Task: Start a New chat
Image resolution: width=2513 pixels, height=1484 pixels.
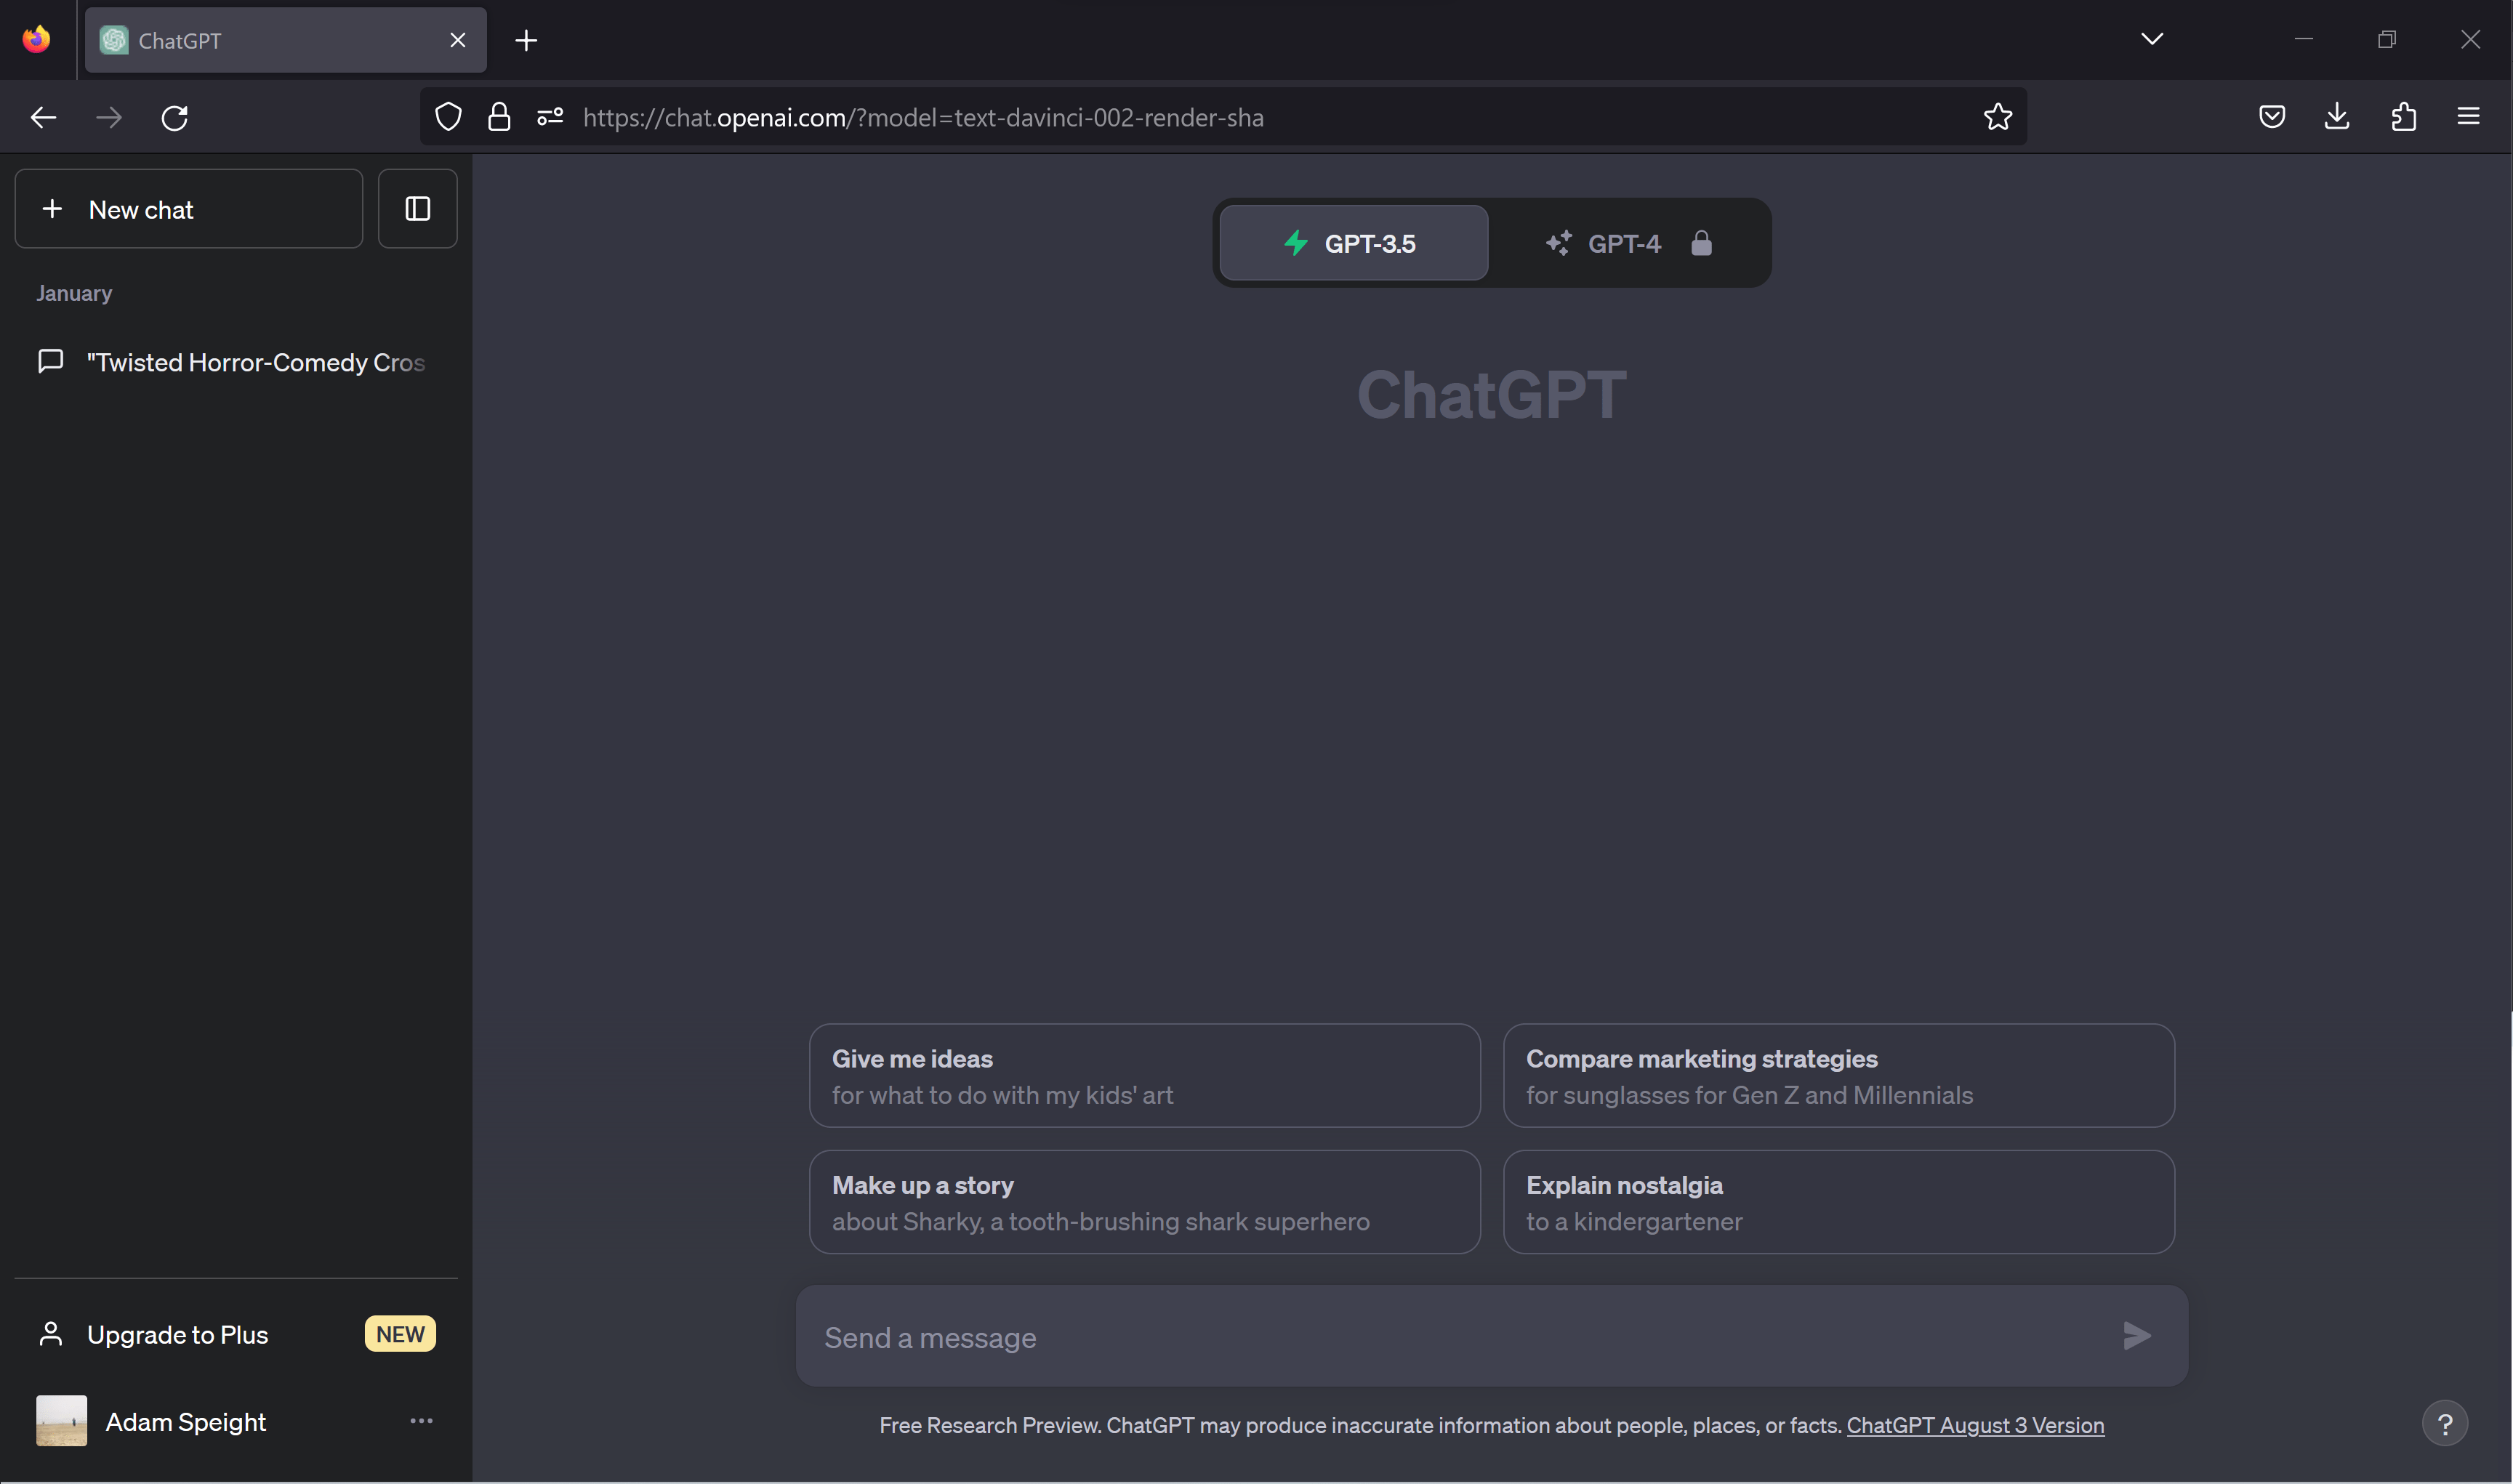Action: [x=189, y=209]
